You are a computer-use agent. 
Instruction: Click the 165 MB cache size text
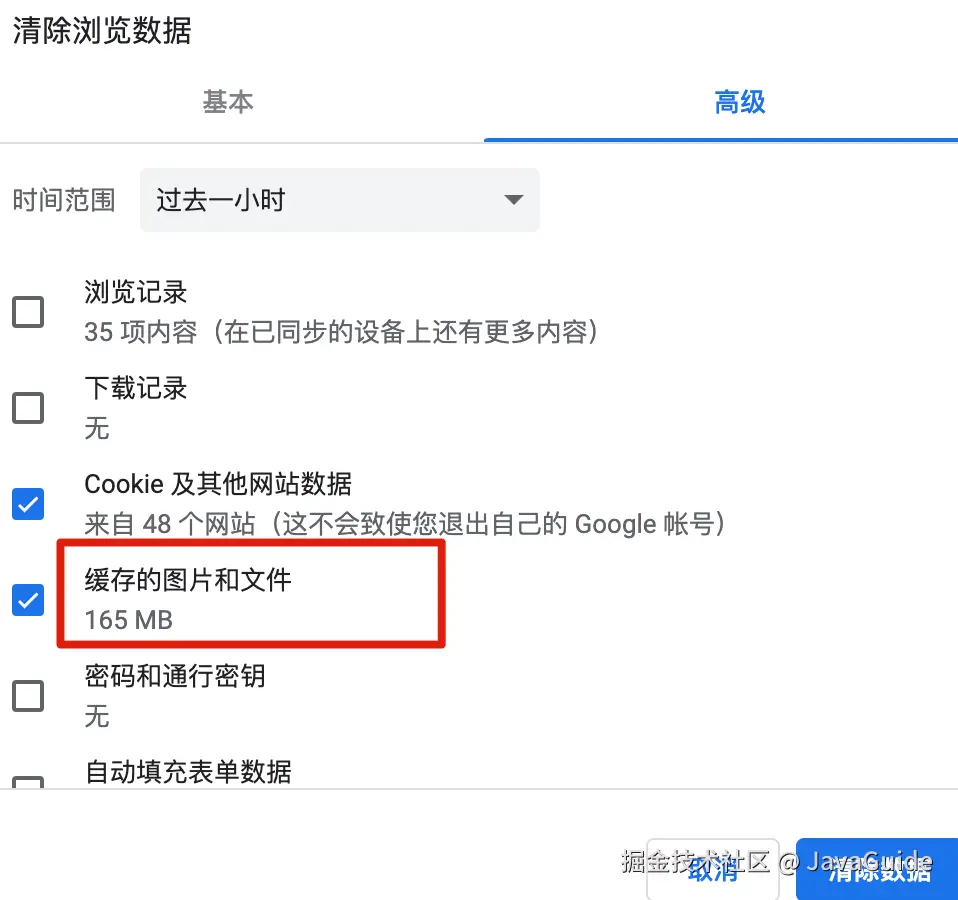(129, 620)
